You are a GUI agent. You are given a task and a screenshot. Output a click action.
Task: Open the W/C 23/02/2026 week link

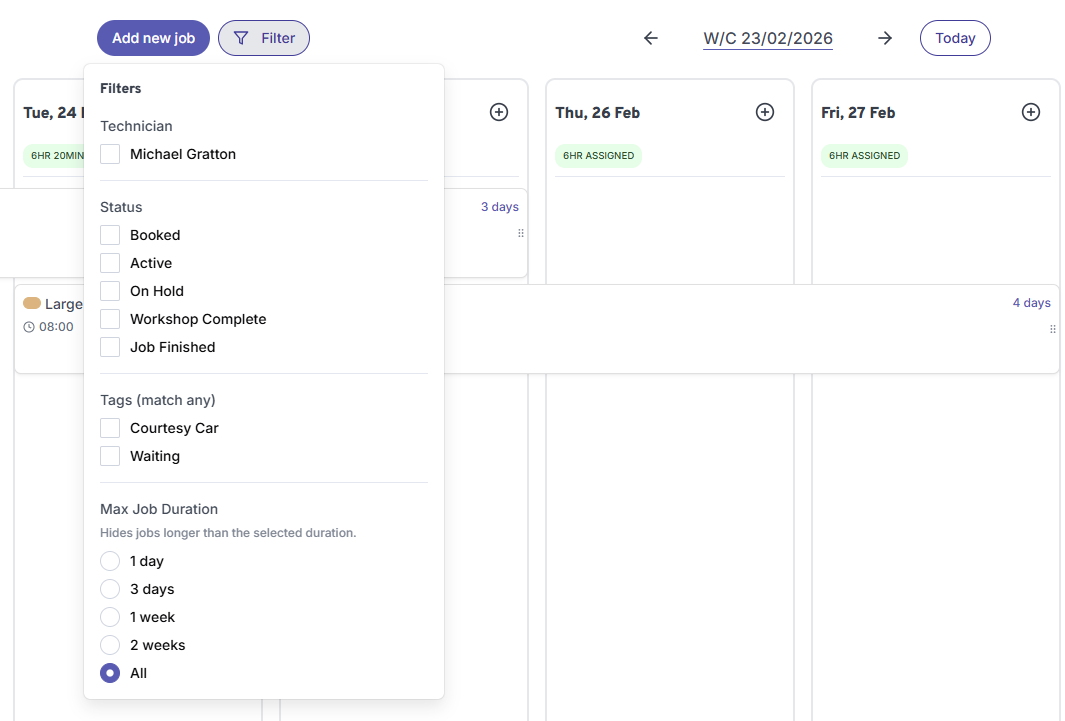[x=767, y=38]
